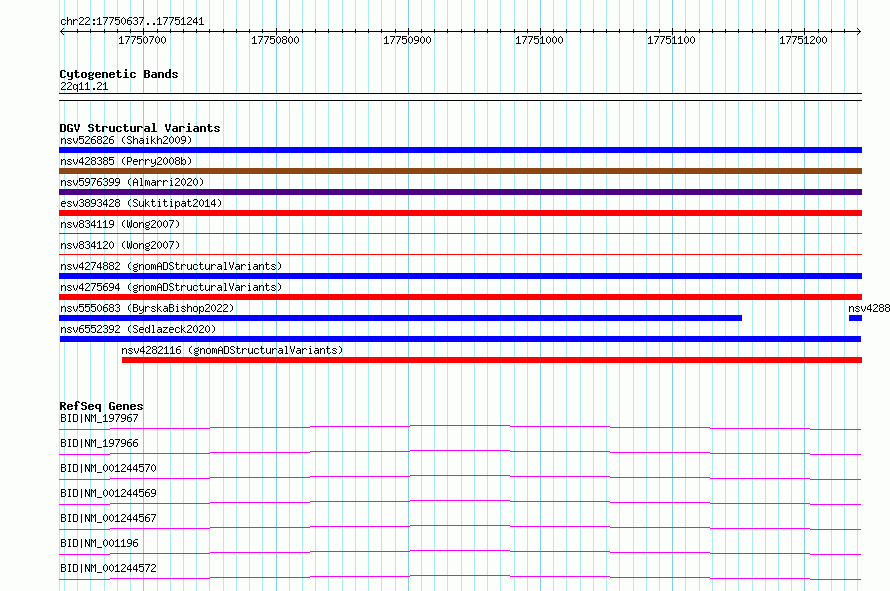Viewport: 890px width, 591px height.
Task: Click the BID|NM_197967 transcript label
Action: coord(99,418)
